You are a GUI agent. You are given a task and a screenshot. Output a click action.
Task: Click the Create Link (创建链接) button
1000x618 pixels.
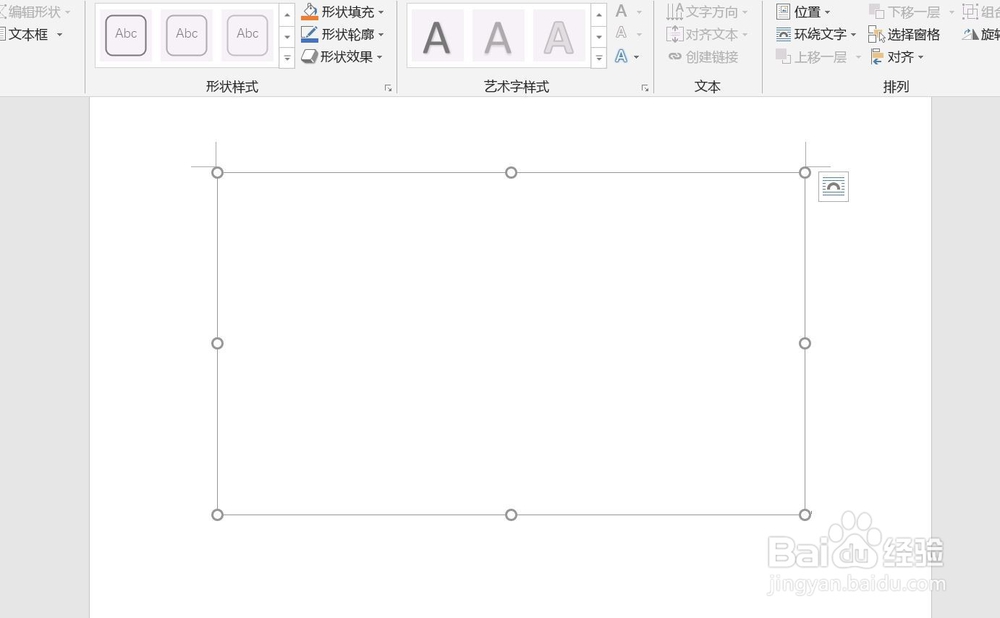703,57
